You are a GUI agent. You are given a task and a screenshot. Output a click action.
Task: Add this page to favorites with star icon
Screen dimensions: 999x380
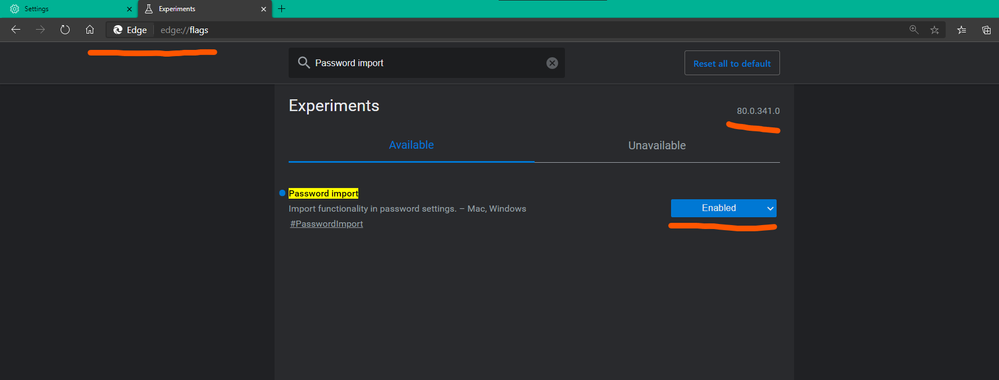point(935,29)
